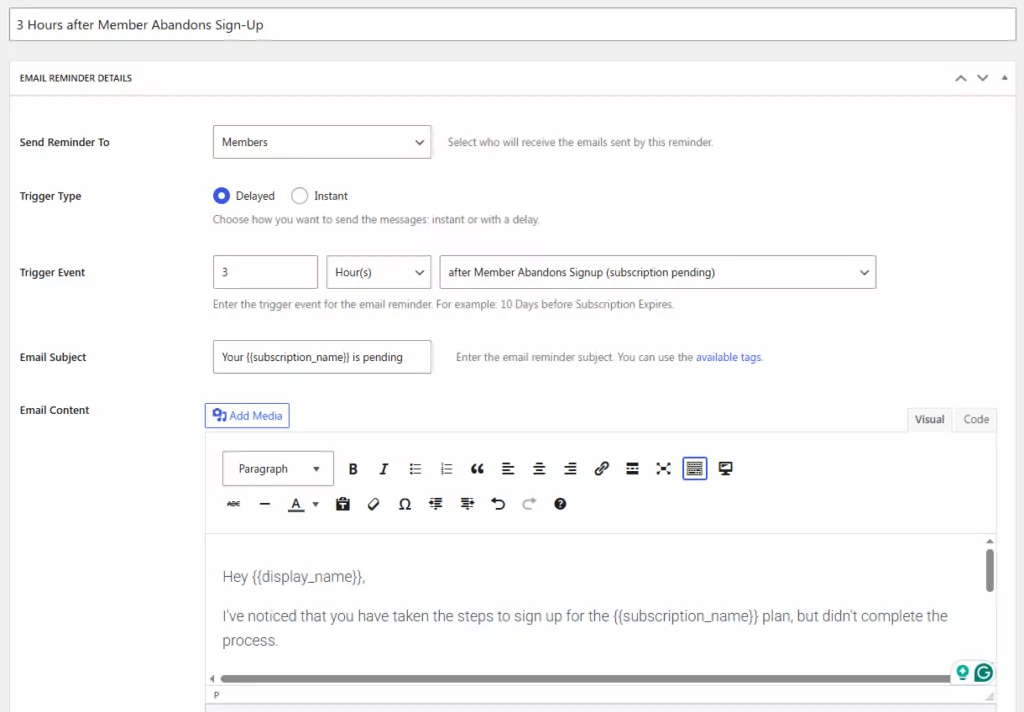1024x712 pixels.
Task: Select the Delayed trigger type
Action: 222,196
